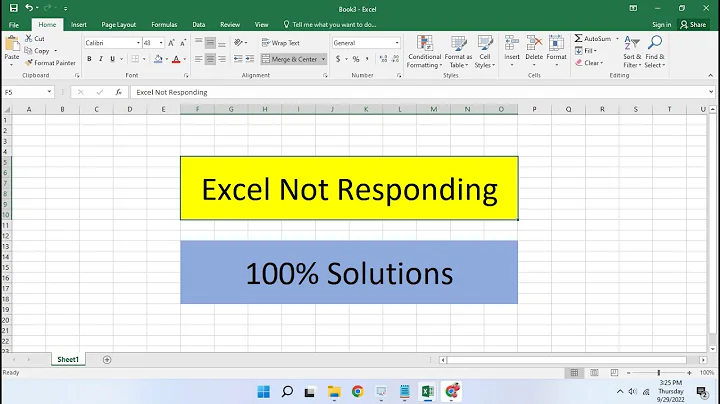Click the Insert Function fx icon
720x404 pixels.
click(118, 92)
